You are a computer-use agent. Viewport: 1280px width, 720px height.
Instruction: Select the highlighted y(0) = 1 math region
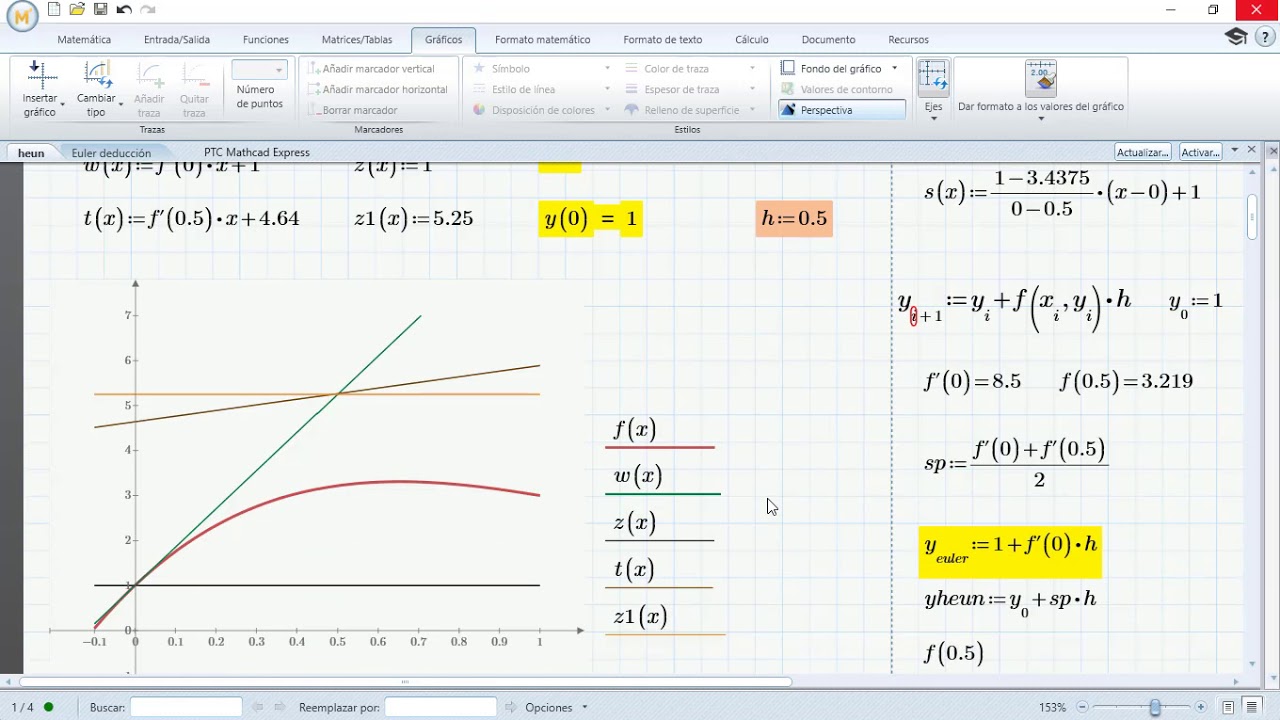click(x=590, y=218)
